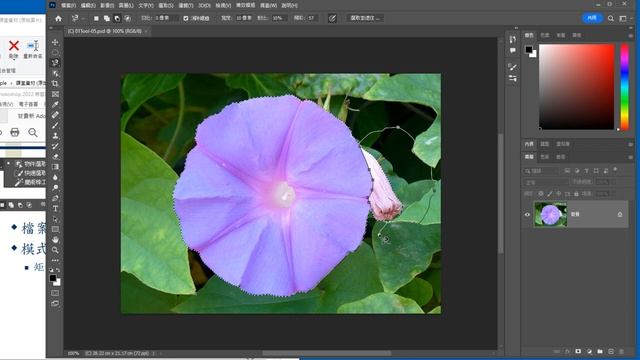Select the Gradient tool
Viewport: 640px width, 360px height.
55,167
